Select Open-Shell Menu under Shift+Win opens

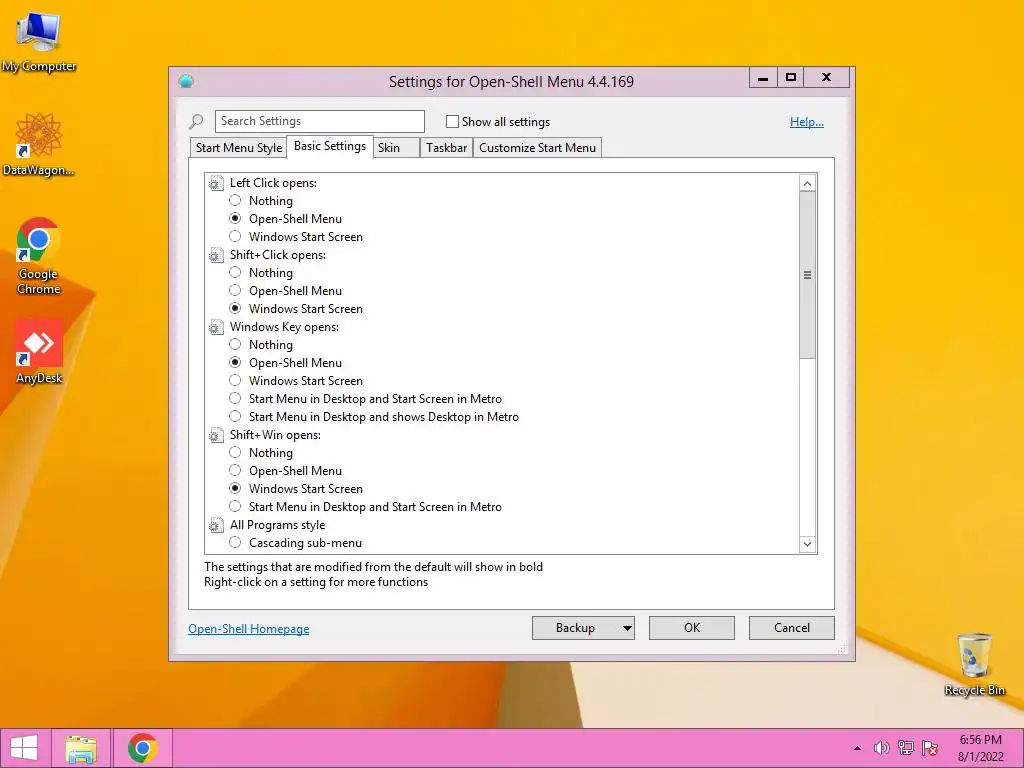pyautogui.click(x=235, y=470)
